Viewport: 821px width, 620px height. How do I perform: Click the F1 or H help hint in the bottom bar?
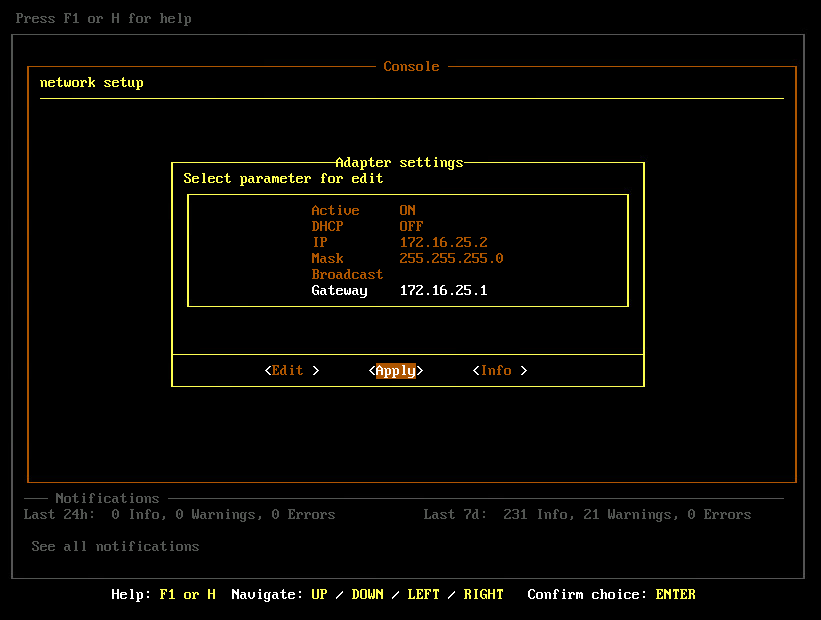[187, 595]
